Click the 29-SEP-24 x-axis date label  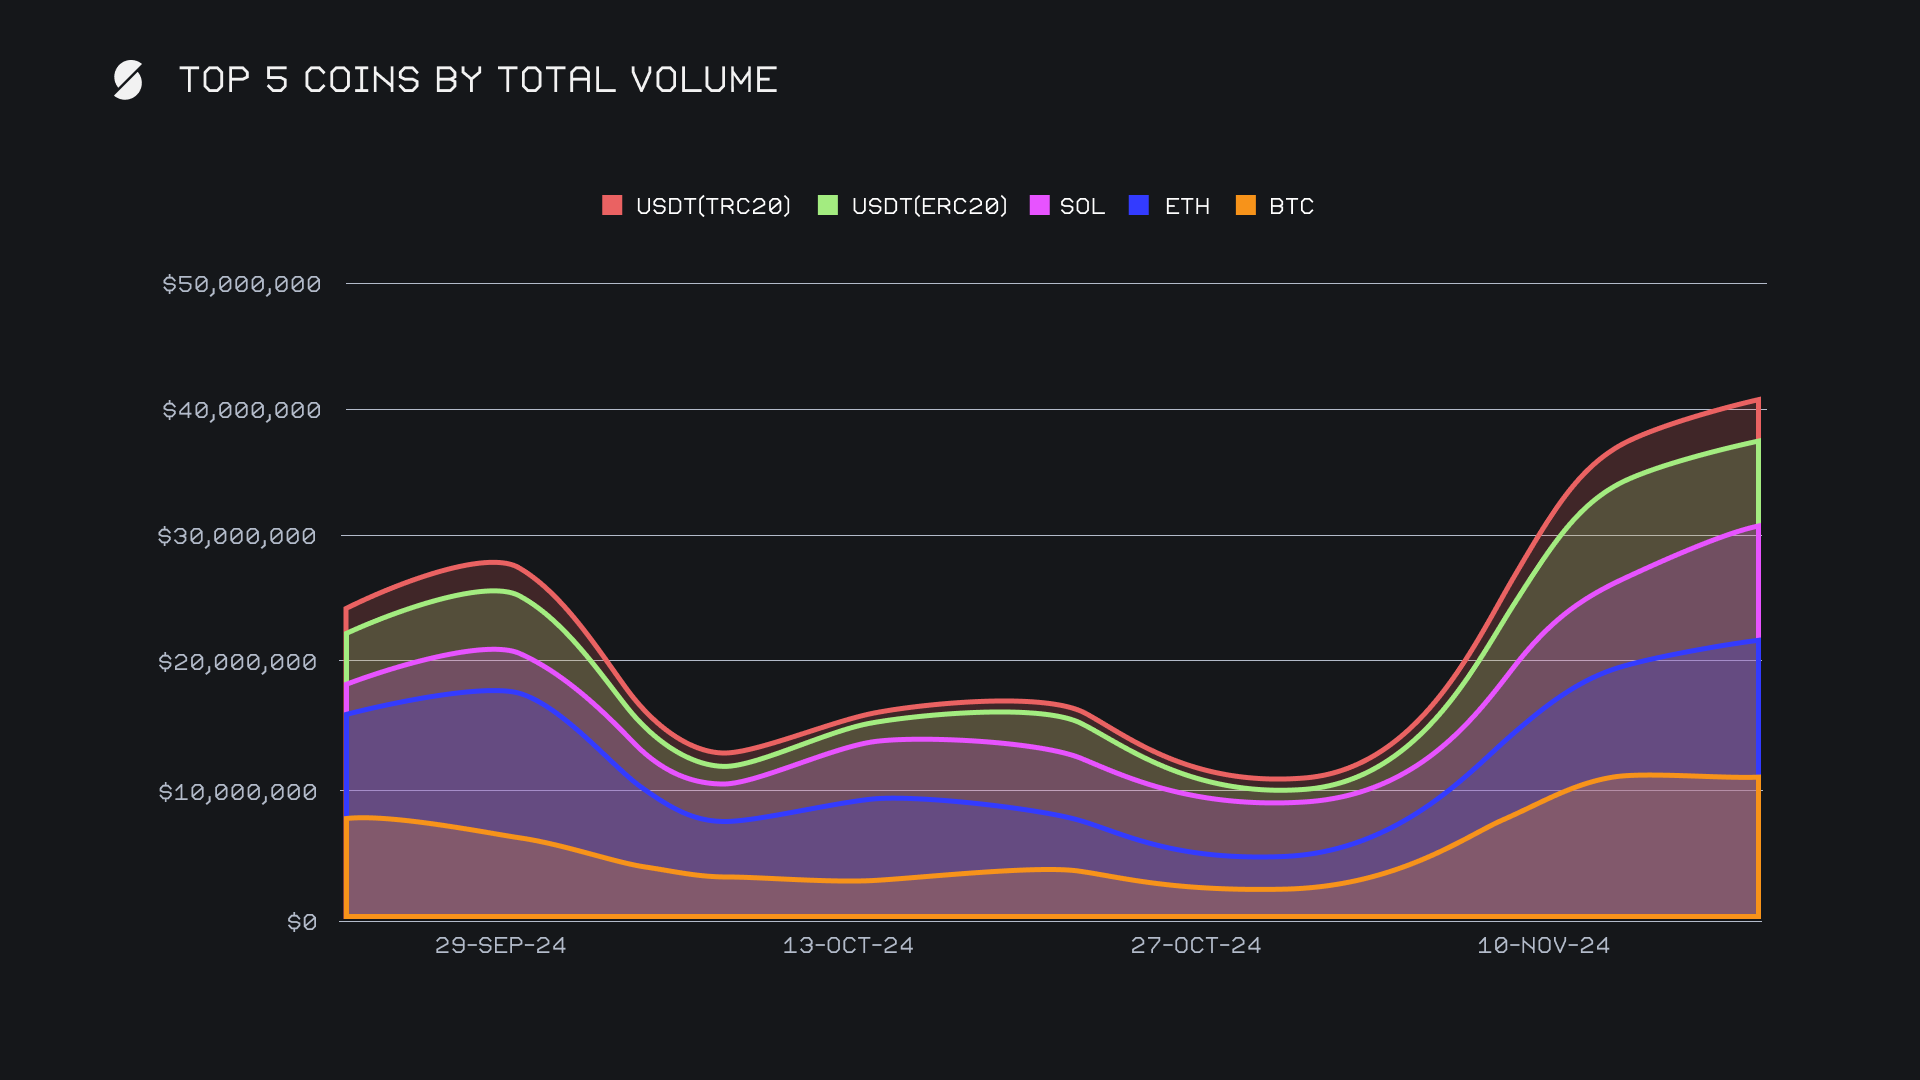click(x=500, y=945)
